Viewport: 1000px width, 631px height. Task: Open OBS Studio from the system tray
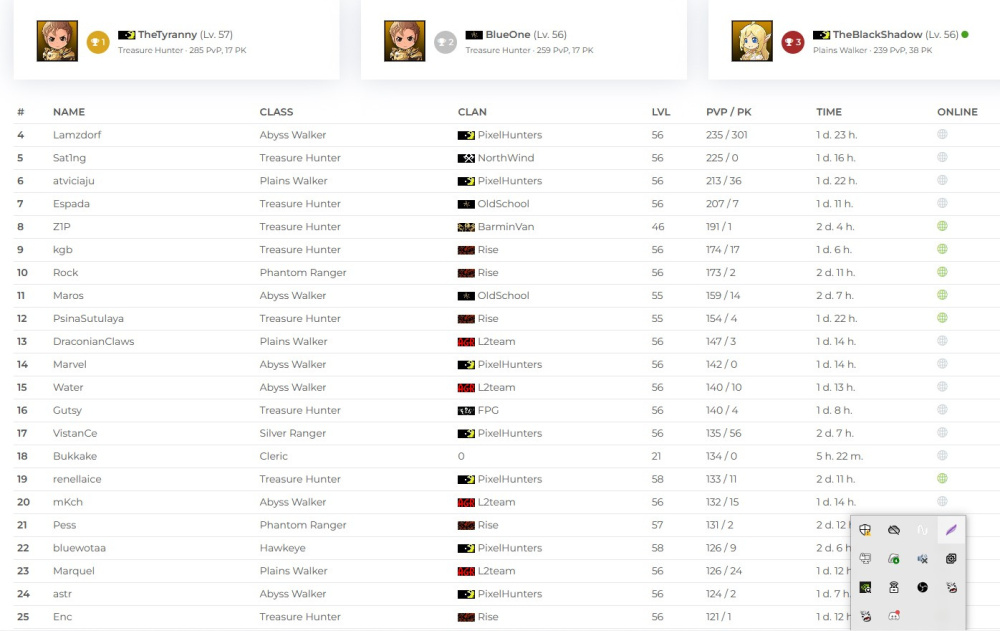point(922,587)
